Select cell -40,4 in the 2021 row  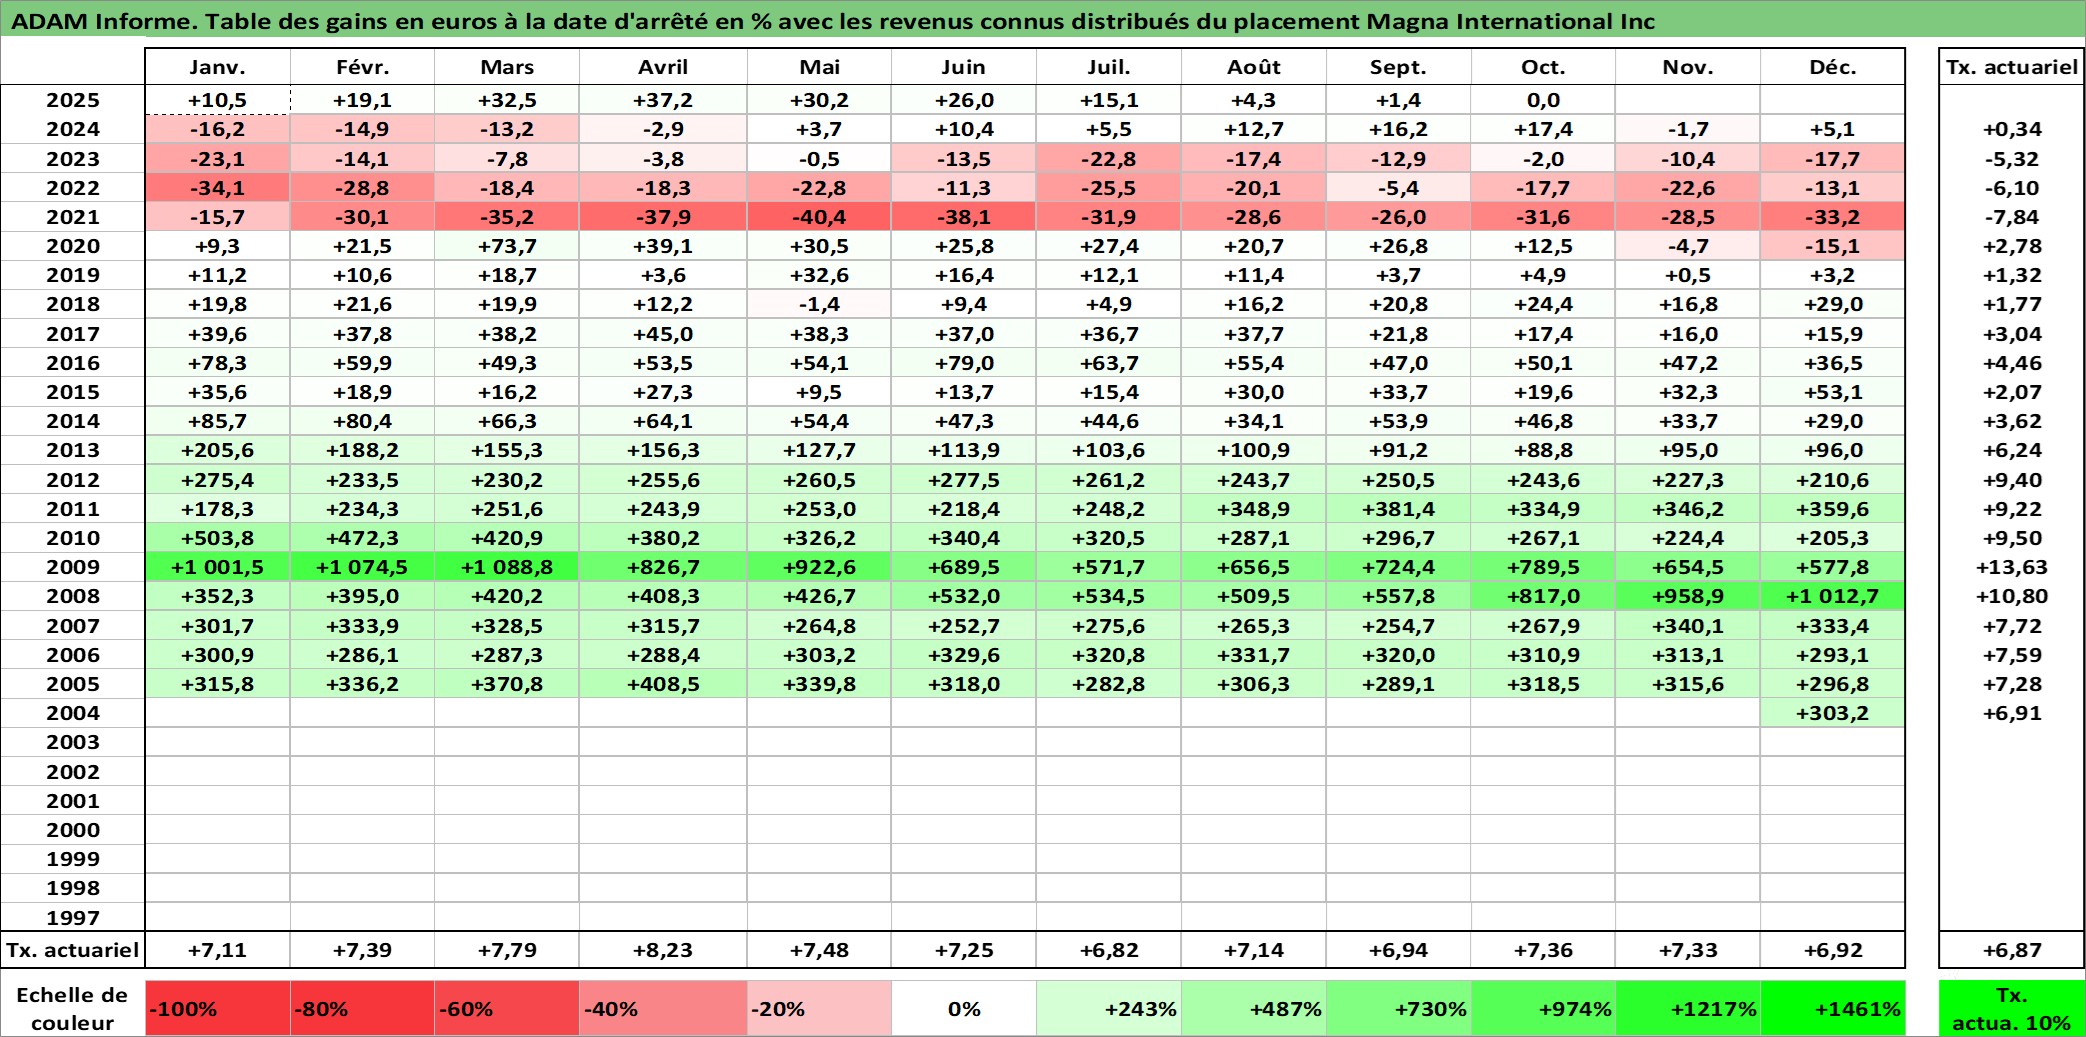[x=819, y=217]
